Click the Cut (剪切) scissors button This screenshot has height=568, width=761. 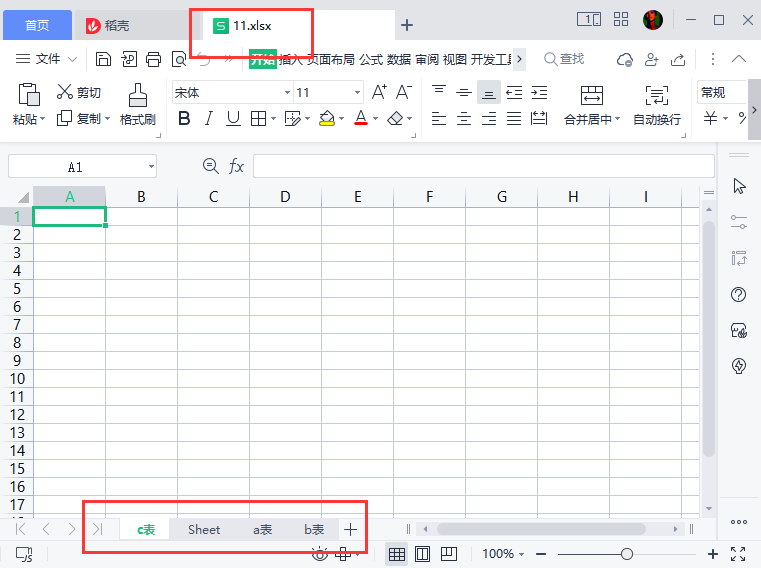[78, 92]
